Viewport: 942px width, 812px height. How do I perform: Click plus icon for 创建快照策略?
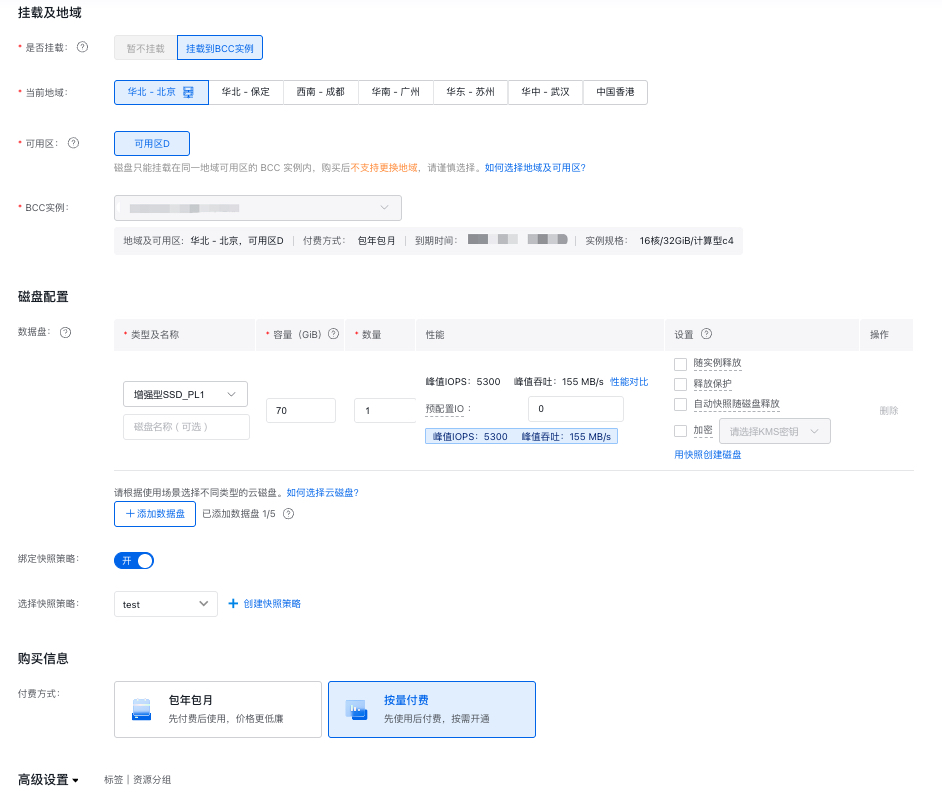233,604
